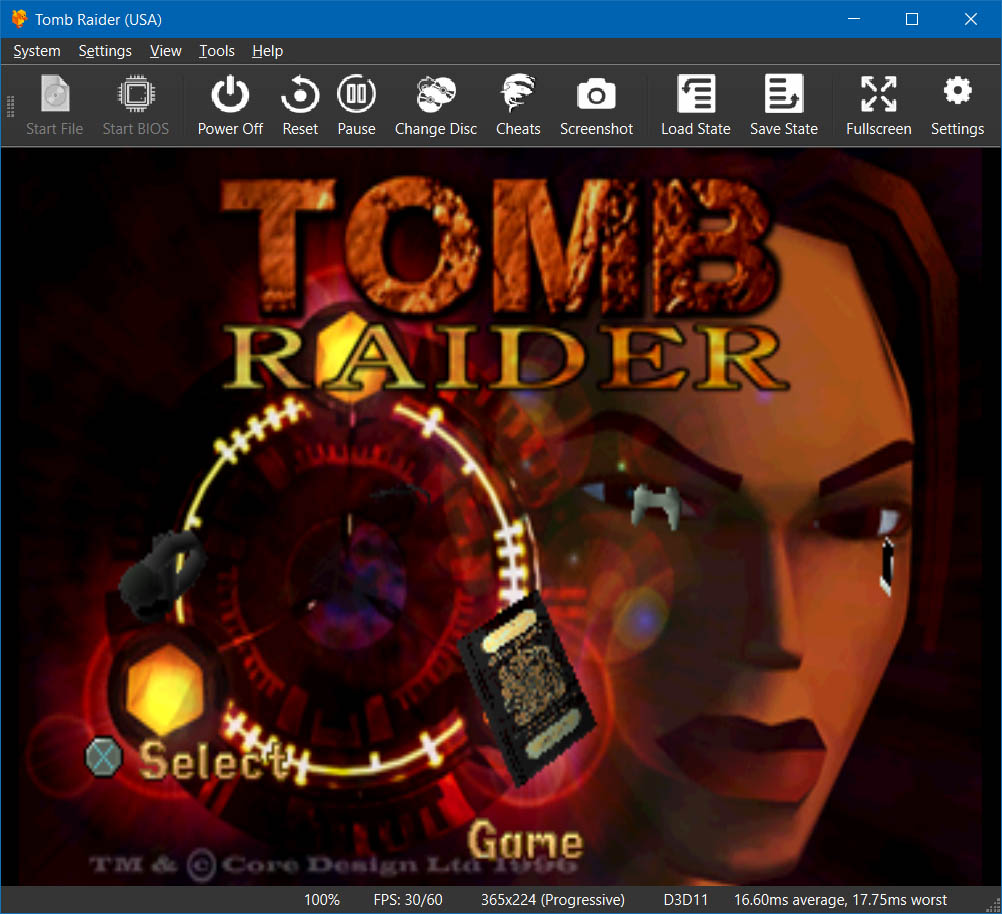
Task: Open Settings from the toolbar gear
Action: tap(957, 106)
